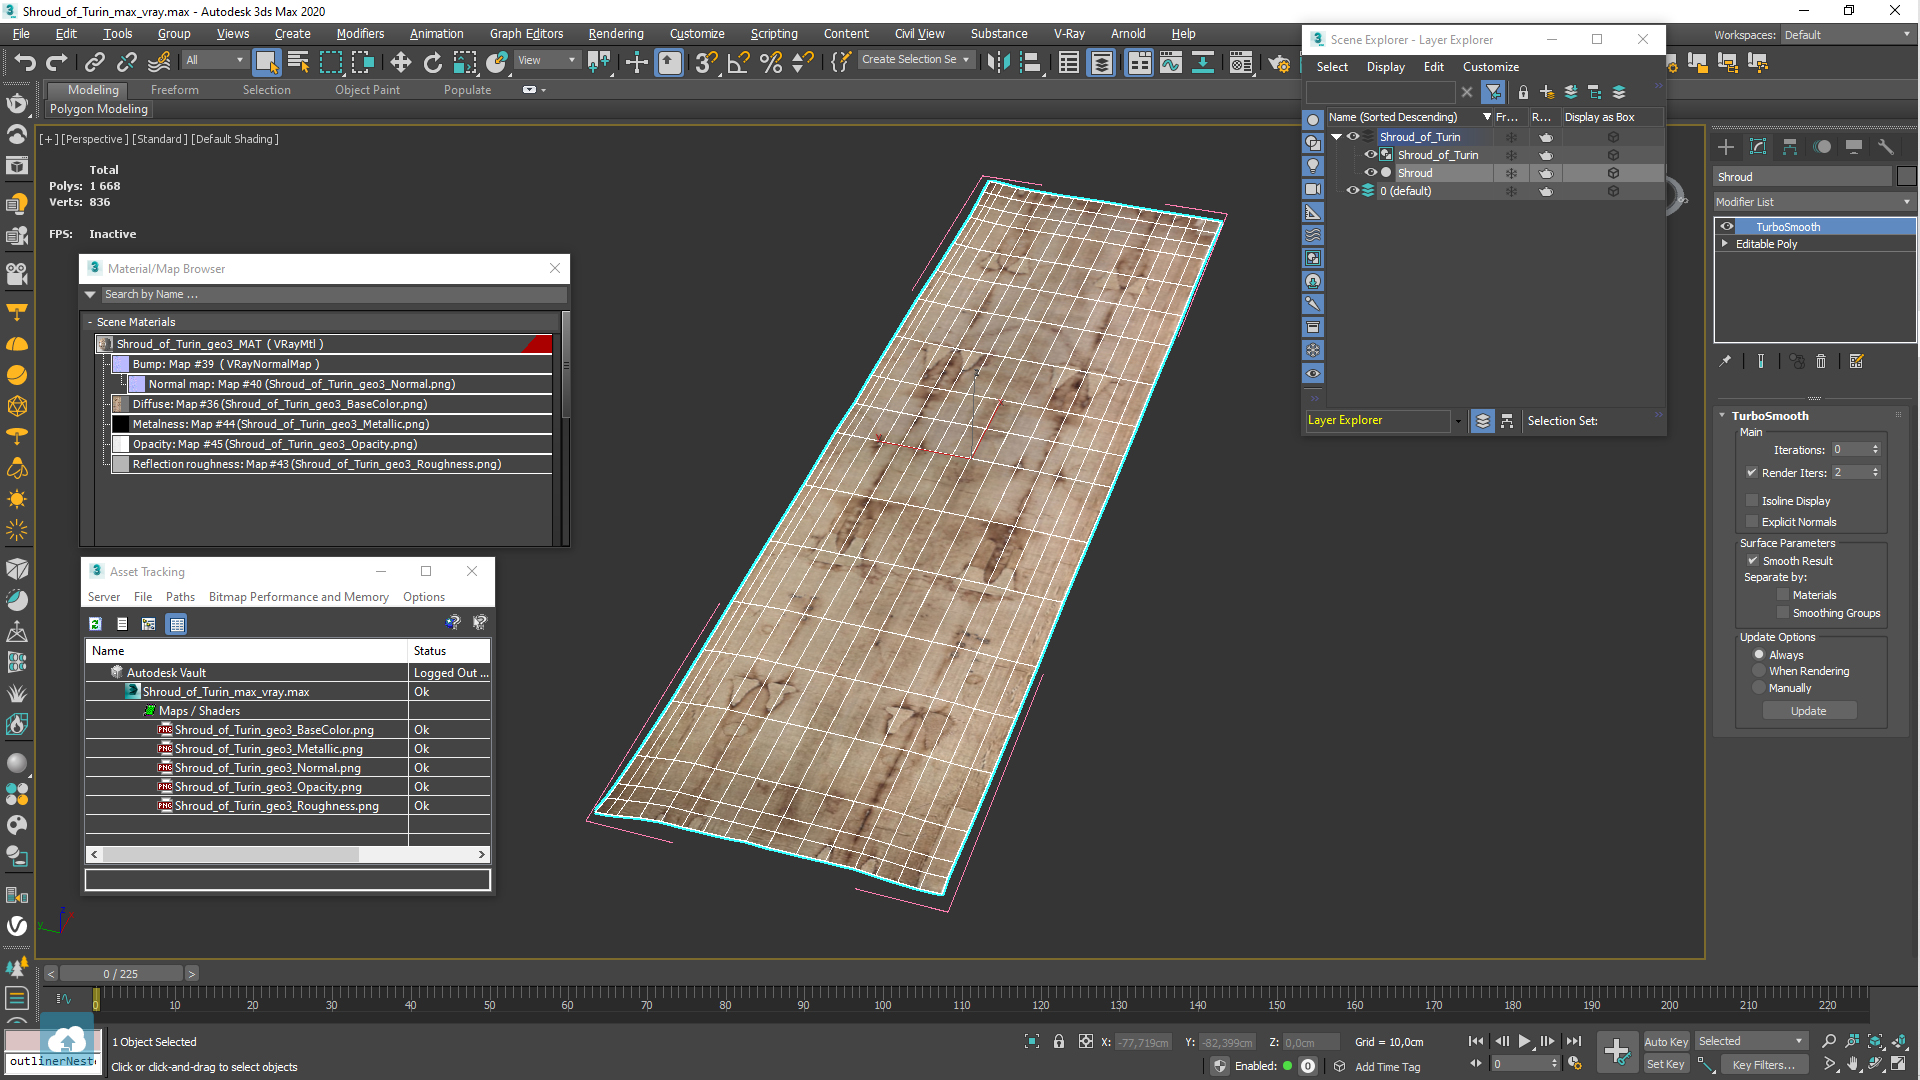The image size is (1920, 1080).
Task: Click Remove modifier trash icon
Action: pyautogui.click(x=1821, y=361)
